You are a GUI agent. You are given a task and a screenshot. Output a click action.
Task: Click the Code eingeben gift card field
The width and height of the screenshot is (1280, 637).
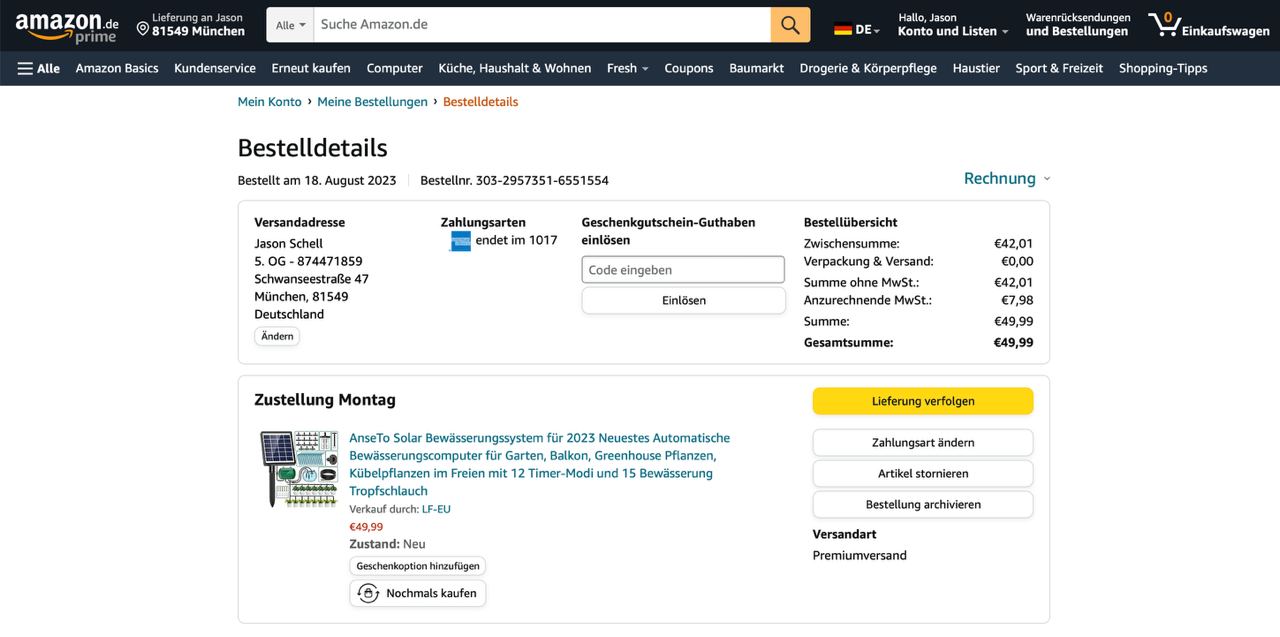tap(683, 270)
